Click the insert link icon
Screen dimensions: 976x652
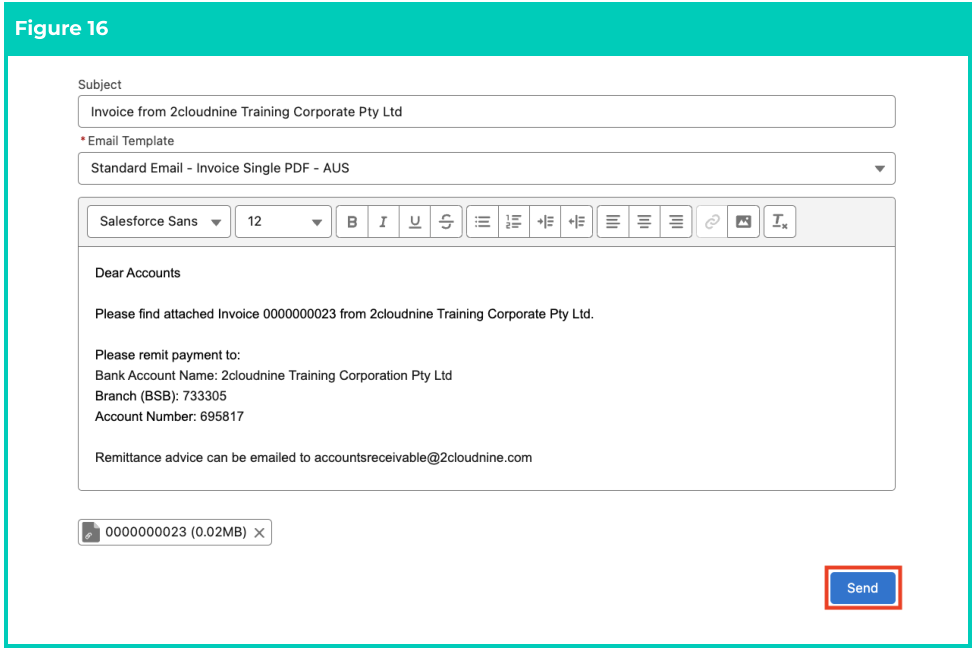pyautogui.click(x=712, y=222)
